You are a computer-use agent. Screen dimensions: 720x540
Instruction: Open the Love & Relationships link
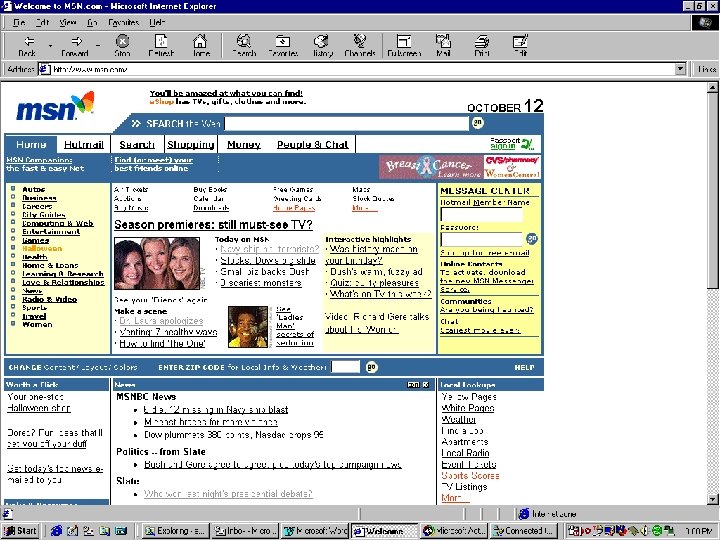click(x=63, y=282)
